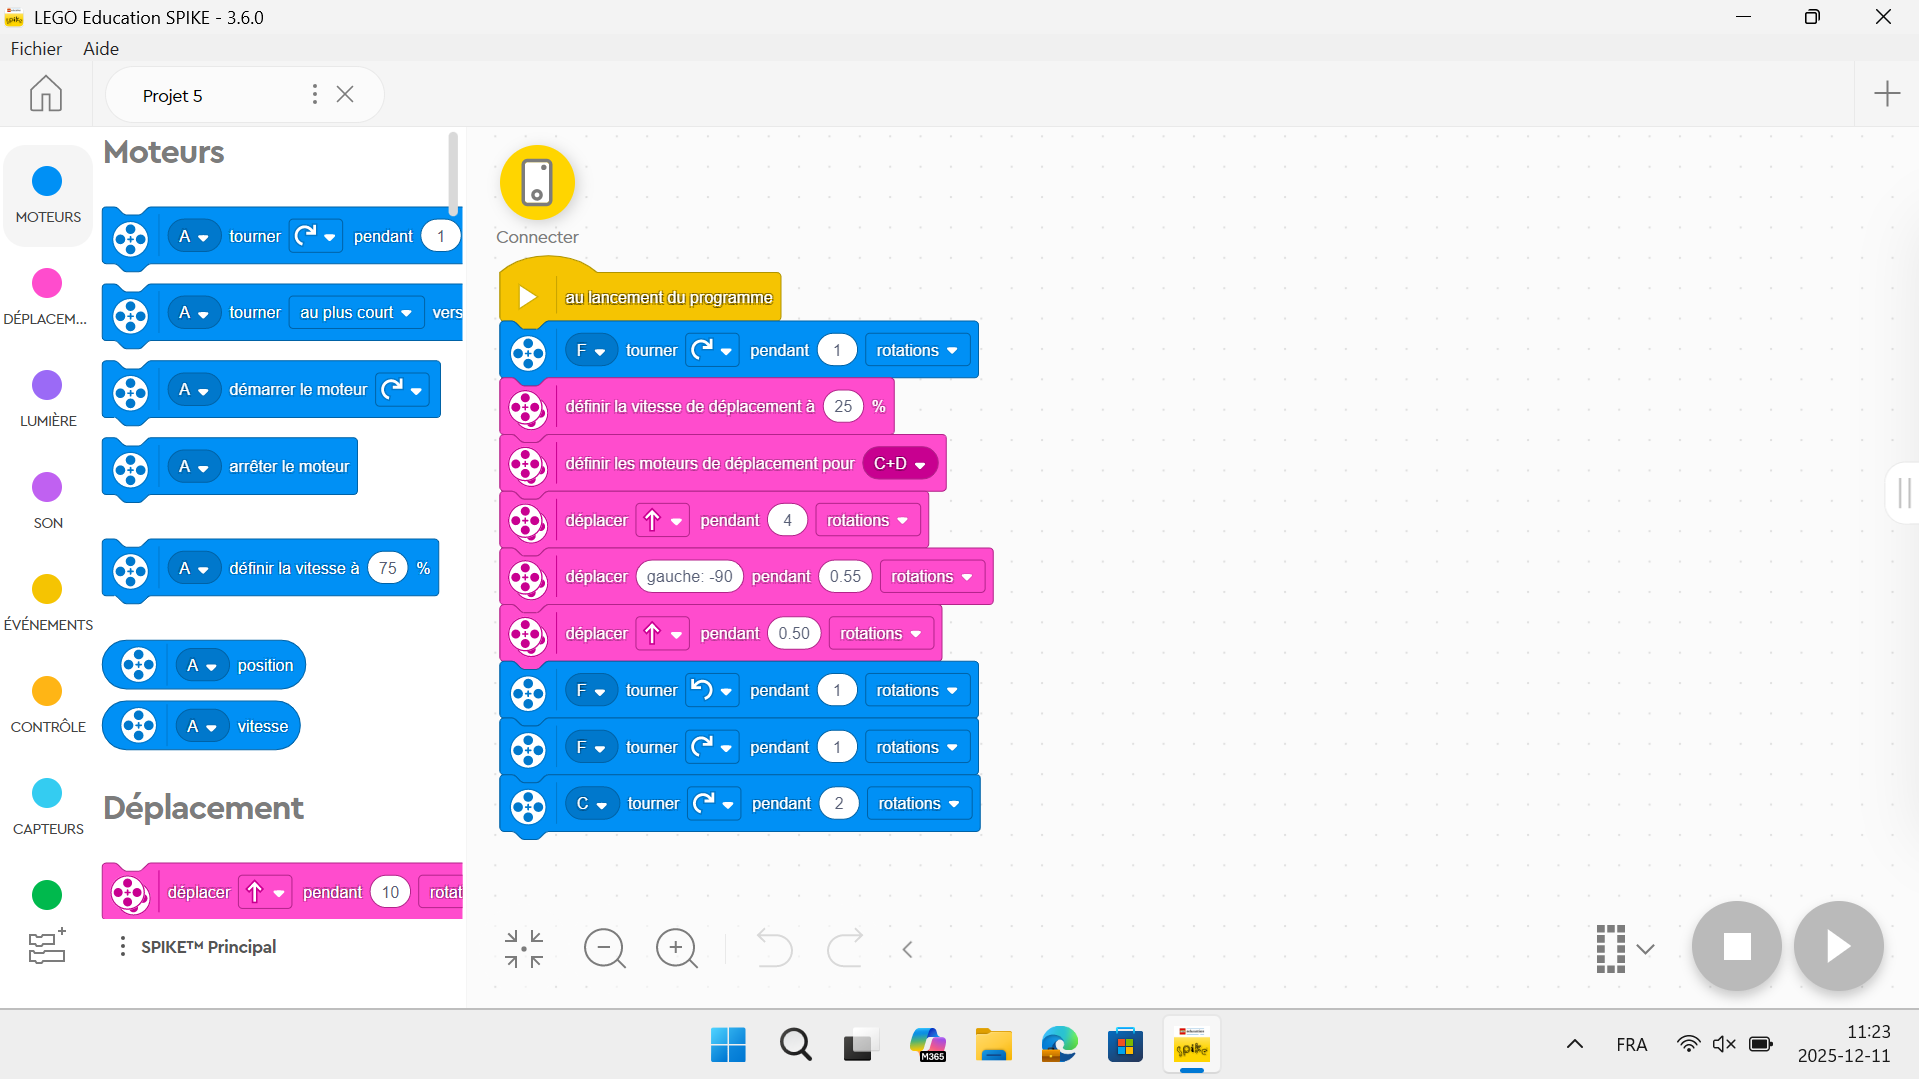Undo the last canvas action

pyautogui.click(x=773, y=948)
